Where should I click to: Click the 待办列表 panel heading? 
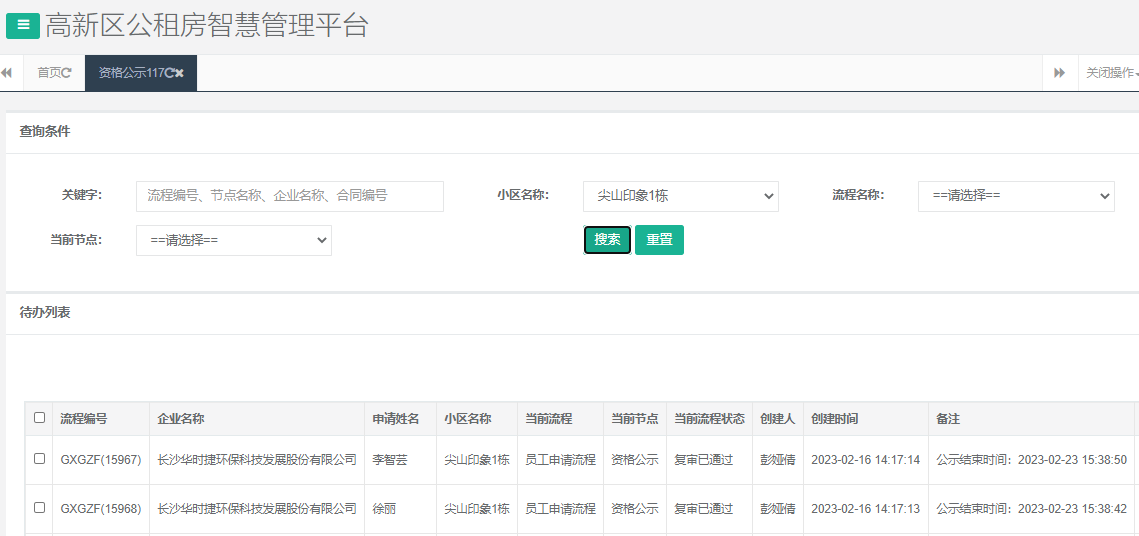pyautogui.click(x=45, y=313)
